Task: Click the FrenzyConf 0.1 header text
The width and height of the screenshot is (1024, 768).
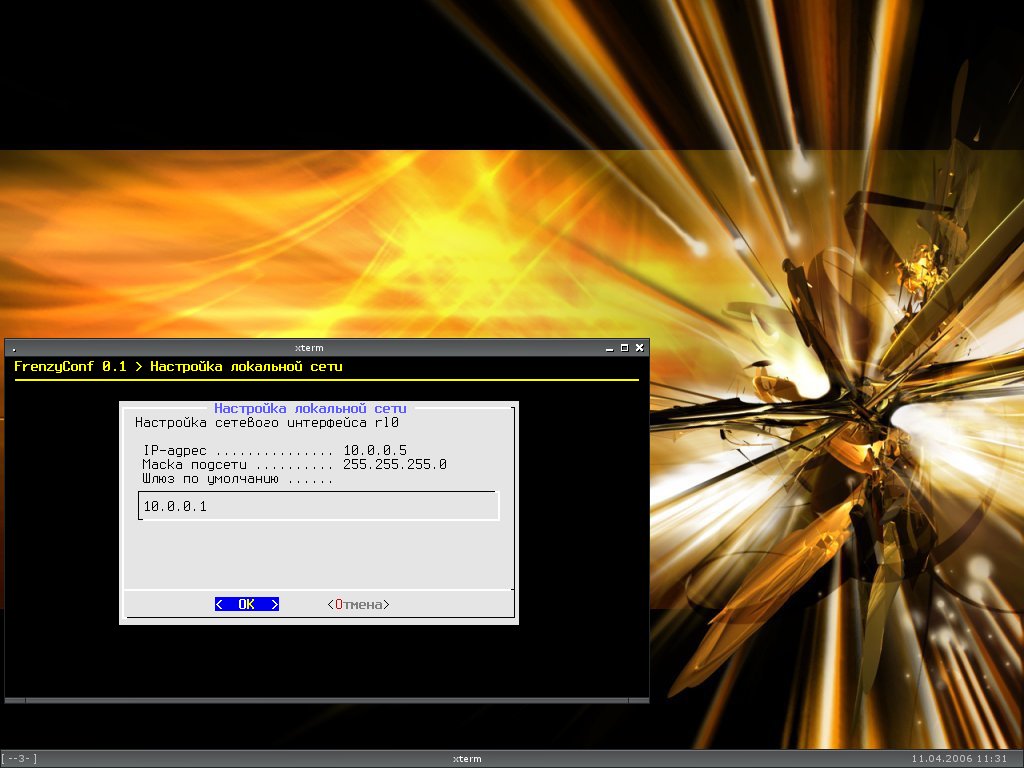Action: pyautogui.click(x=70, y=366)
